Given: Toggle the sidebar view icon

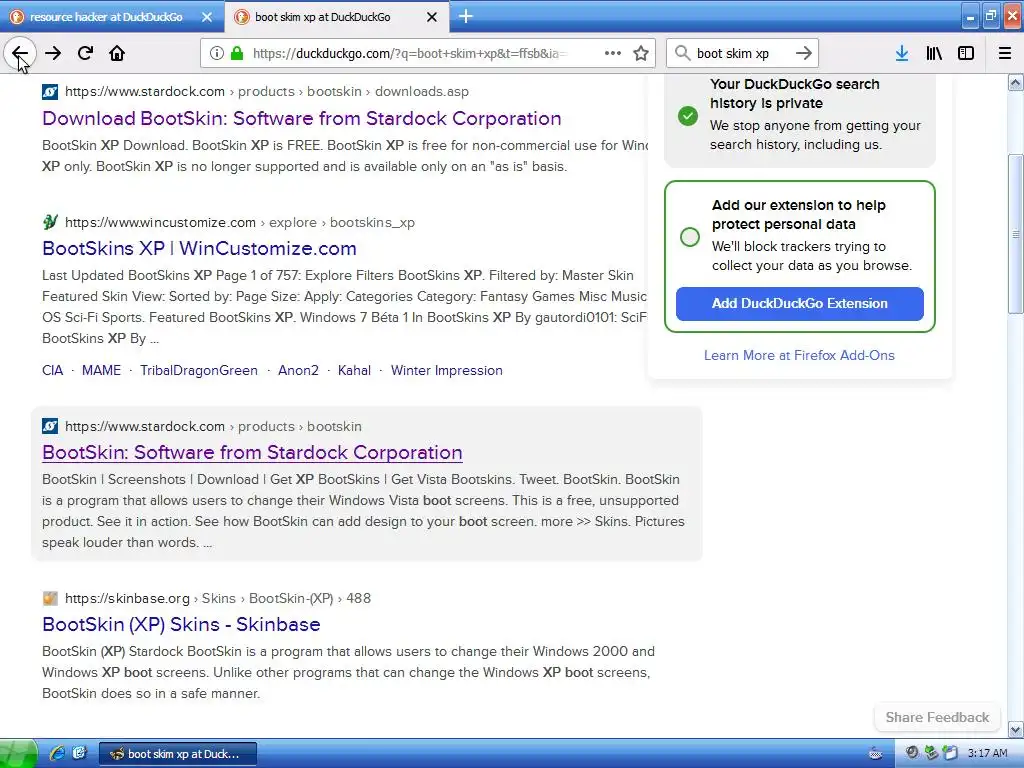Looking at the screenshot, I should [x=966, y=53].
